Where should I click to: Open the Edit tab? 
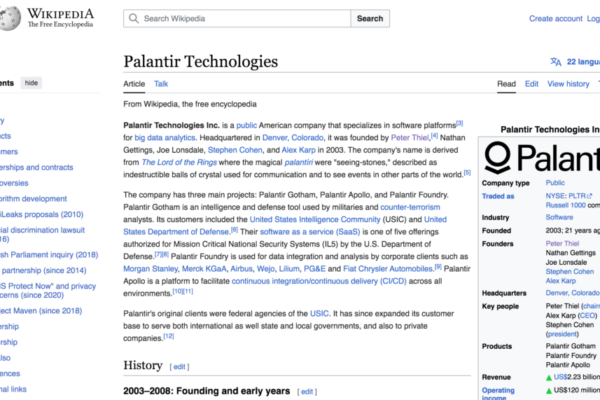pos(532,84)
